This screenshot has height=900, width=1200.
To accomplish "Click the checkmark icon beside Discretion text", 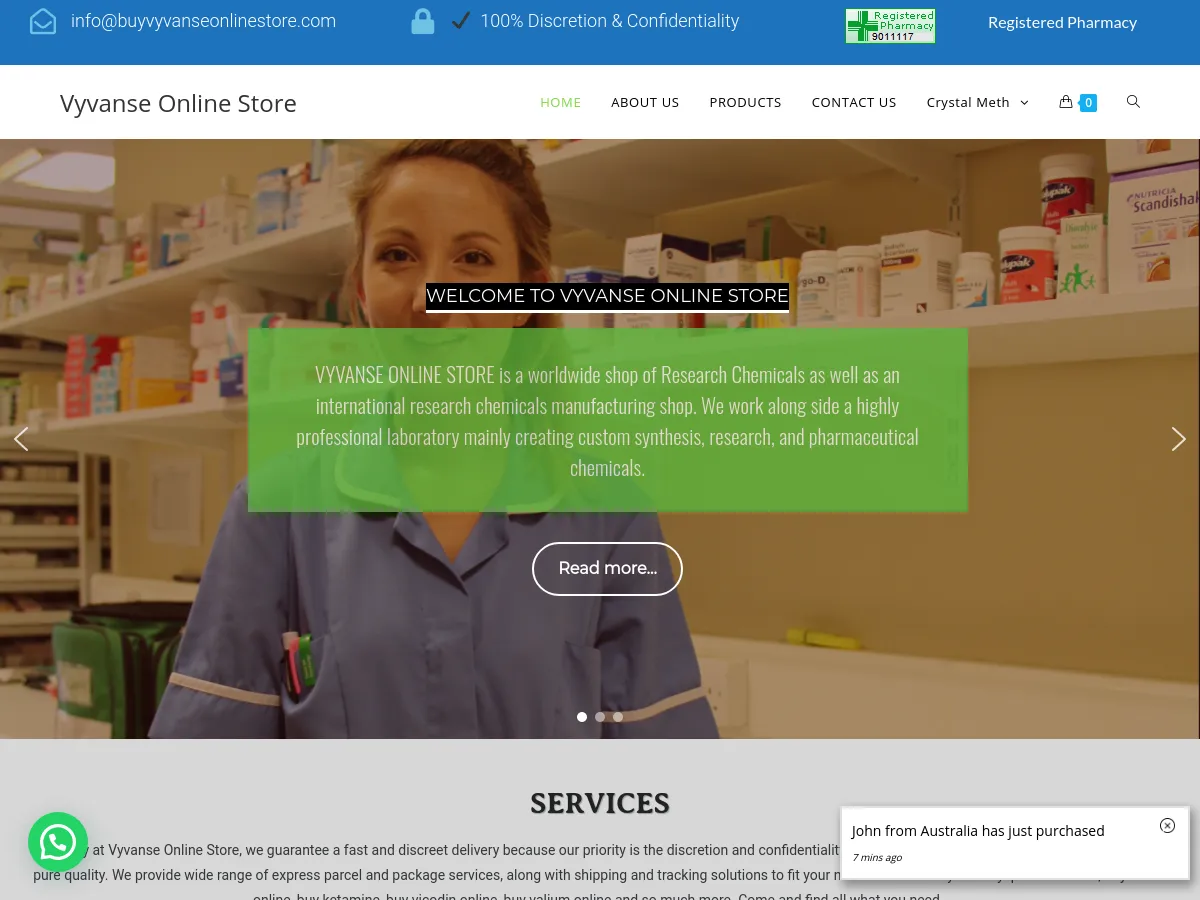I will pyautogui.click(x=460, y=20).
